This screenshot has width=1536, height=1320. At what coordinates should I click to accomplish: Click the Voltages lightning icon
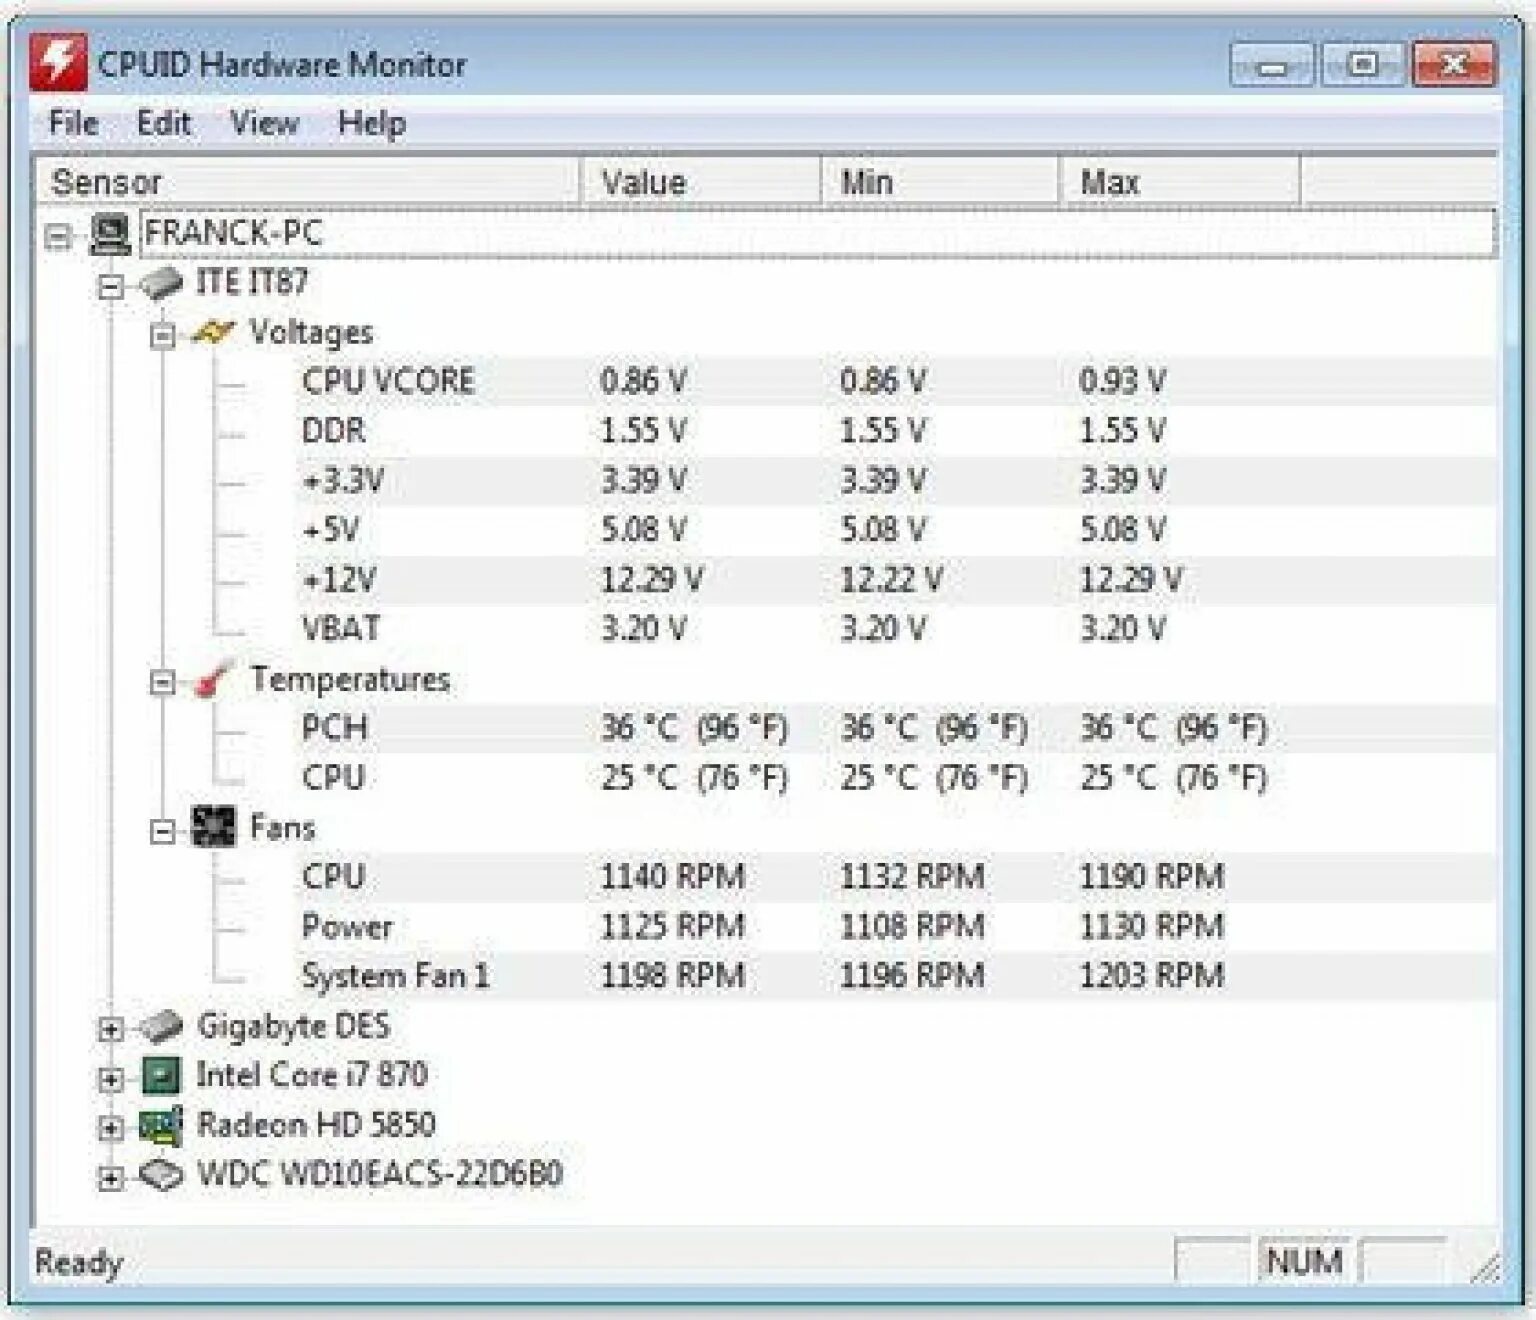213,332
